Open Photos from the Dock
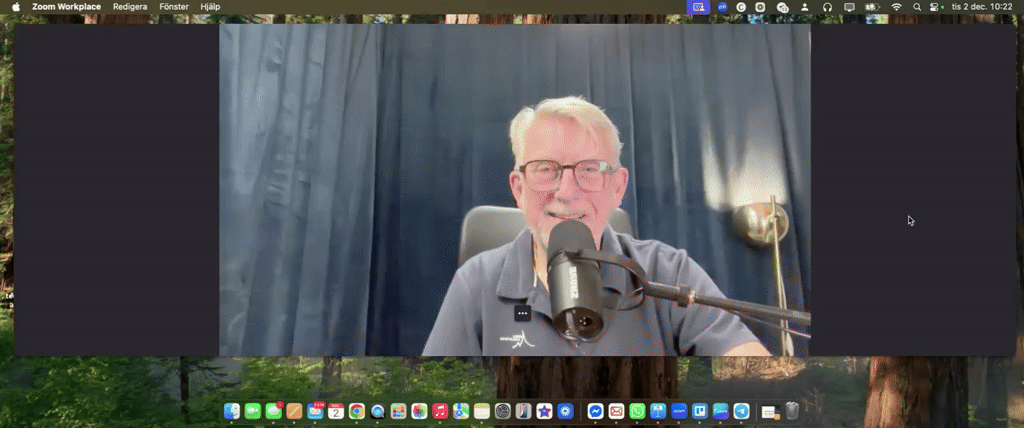The image size is (1024, 428). point(419,411)
